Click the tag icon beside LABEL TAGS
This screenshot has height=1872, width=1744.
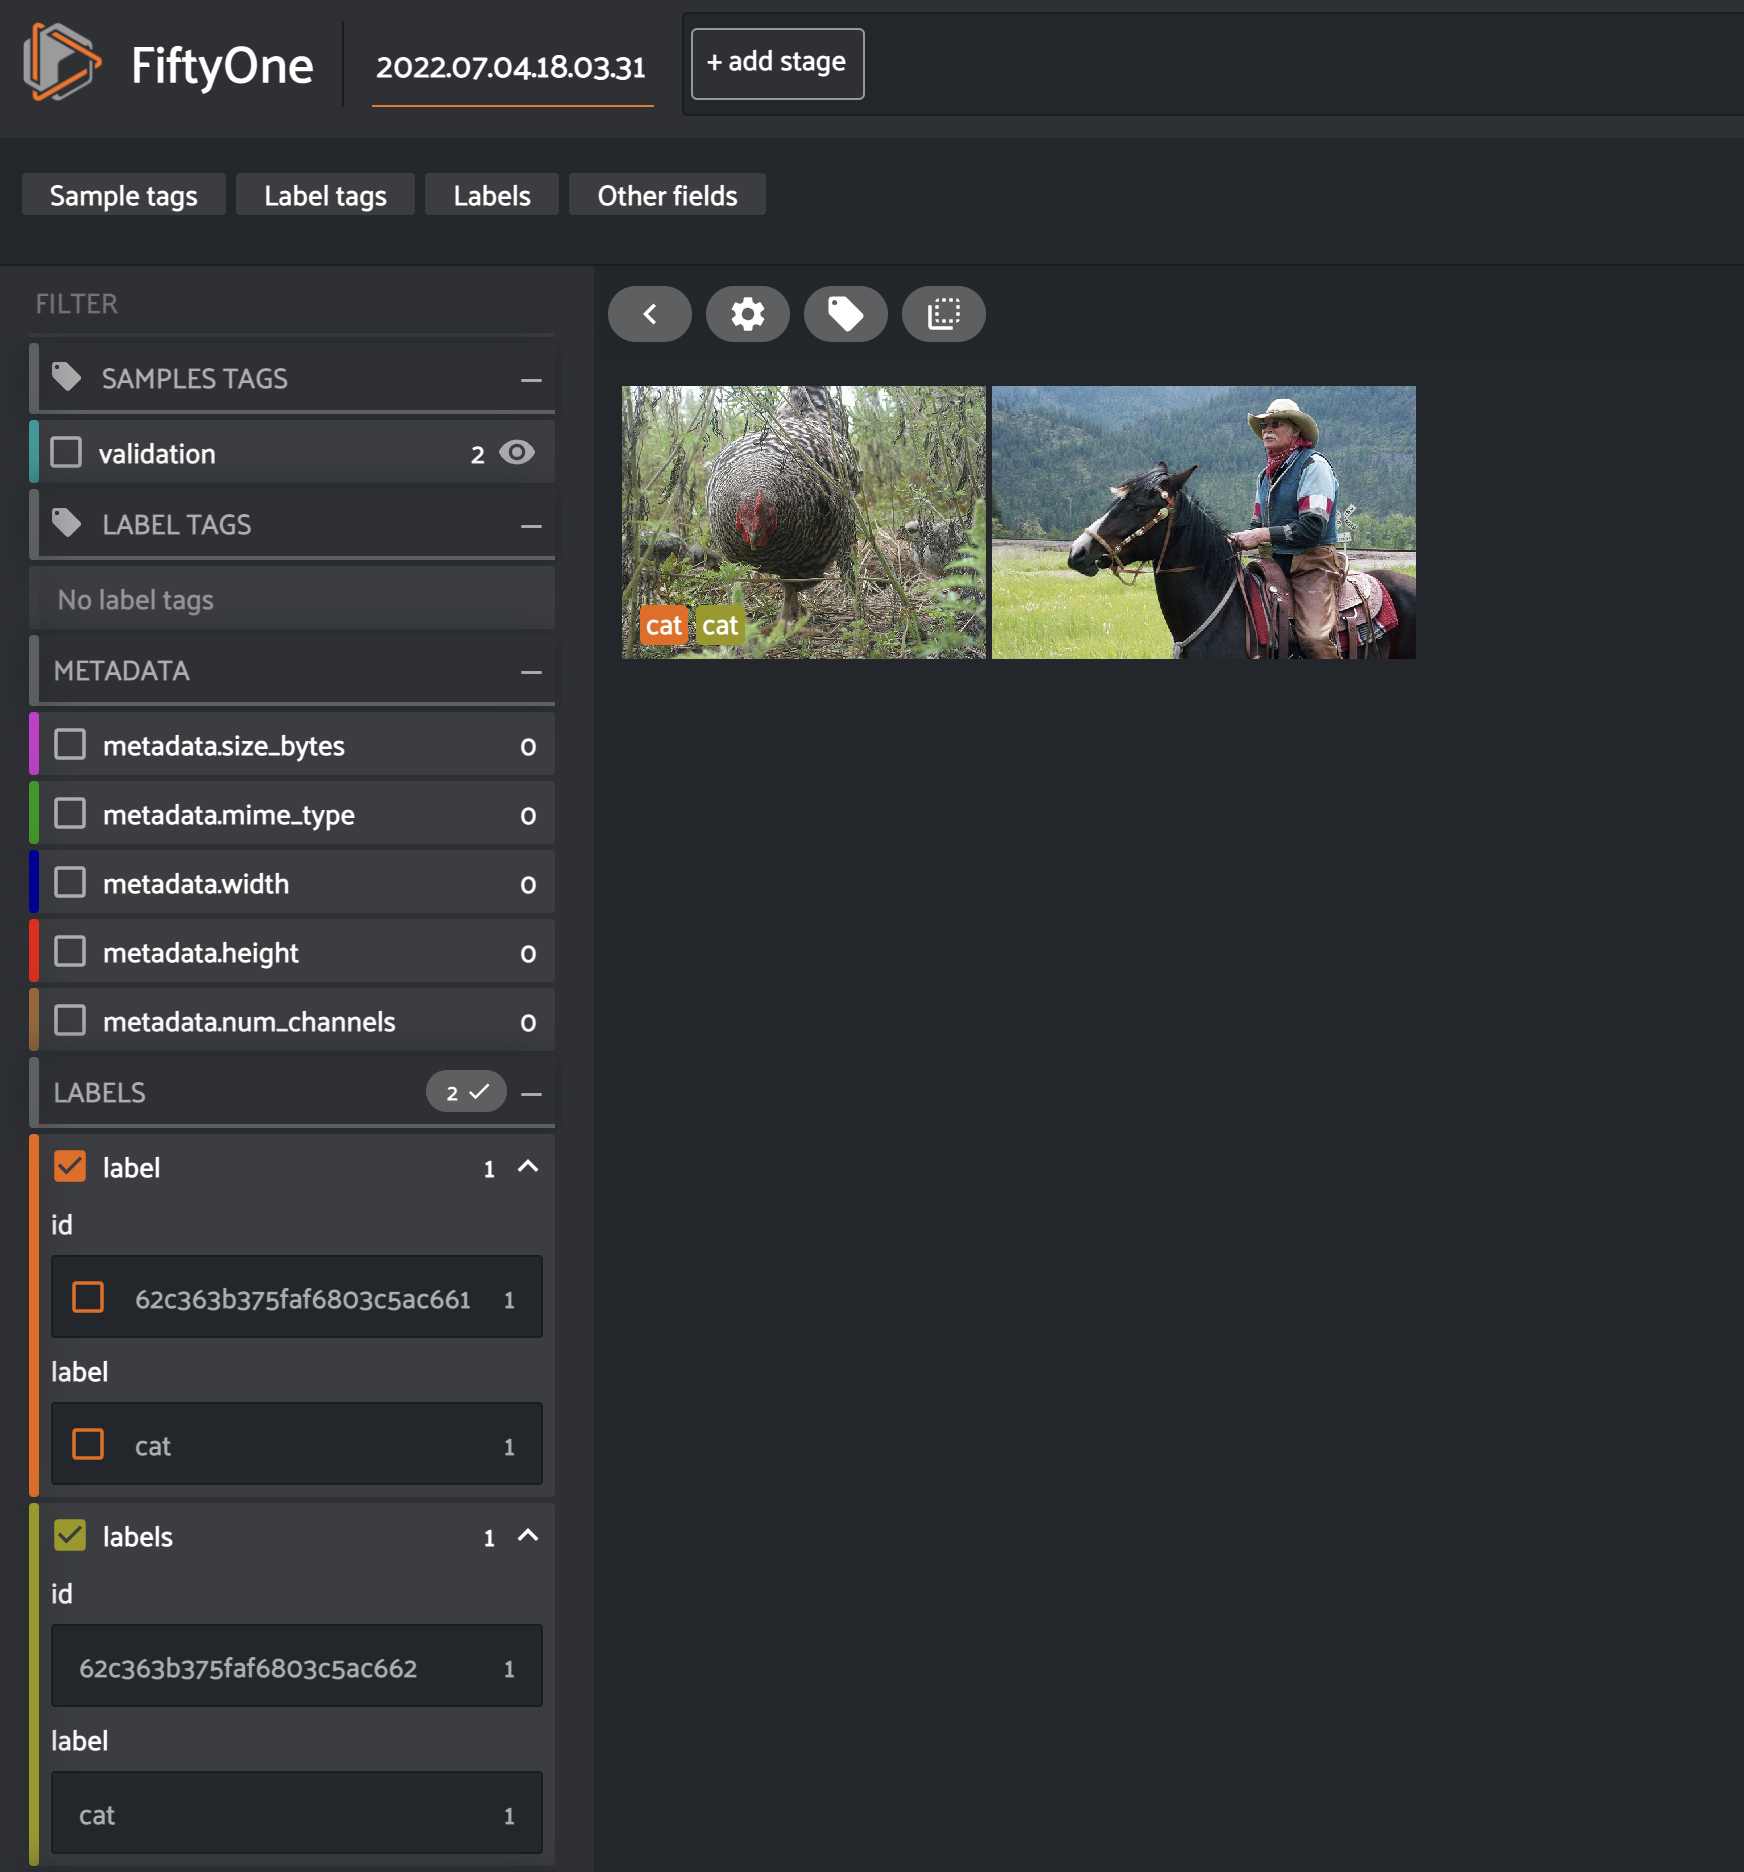click(67, 523)
